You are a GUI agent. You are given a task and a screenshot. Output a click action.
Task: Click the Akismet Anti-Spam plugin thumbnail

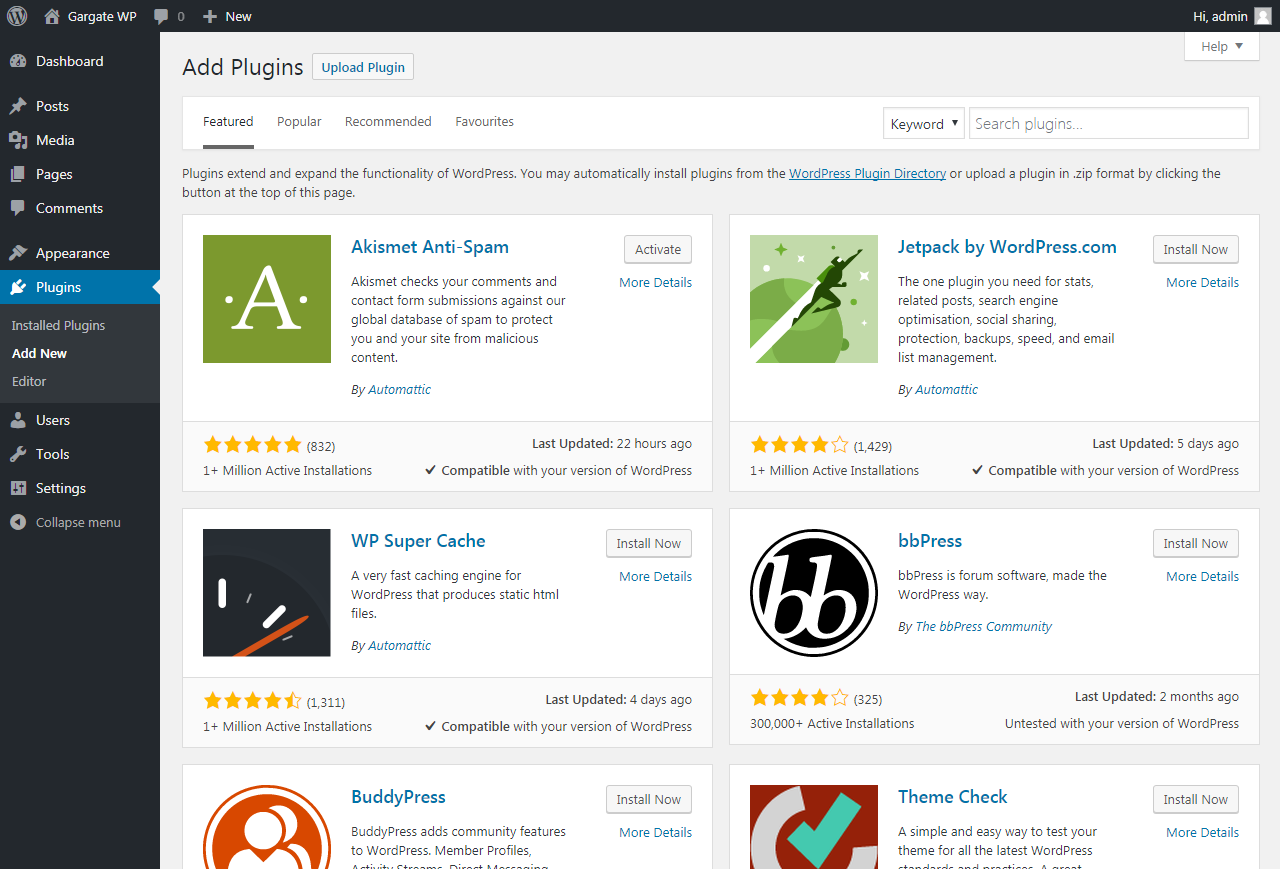pyautogui.click(x=267, y=299)
